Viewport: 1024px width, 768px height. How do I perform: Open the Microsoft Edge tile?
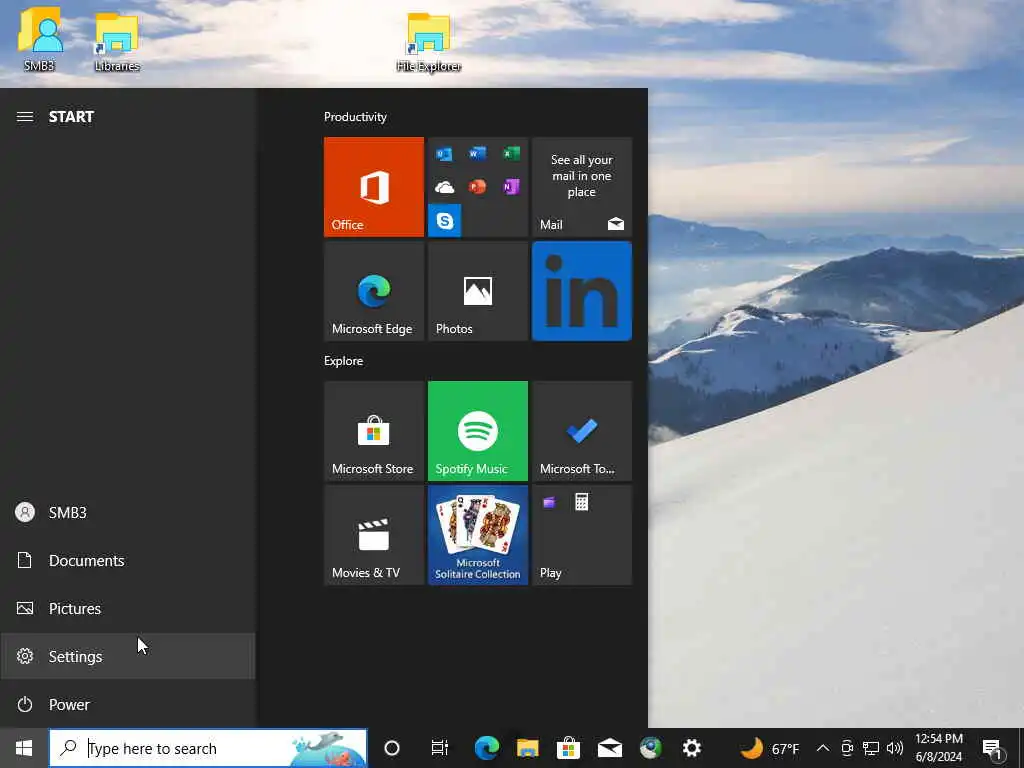[x=374, y=291]
